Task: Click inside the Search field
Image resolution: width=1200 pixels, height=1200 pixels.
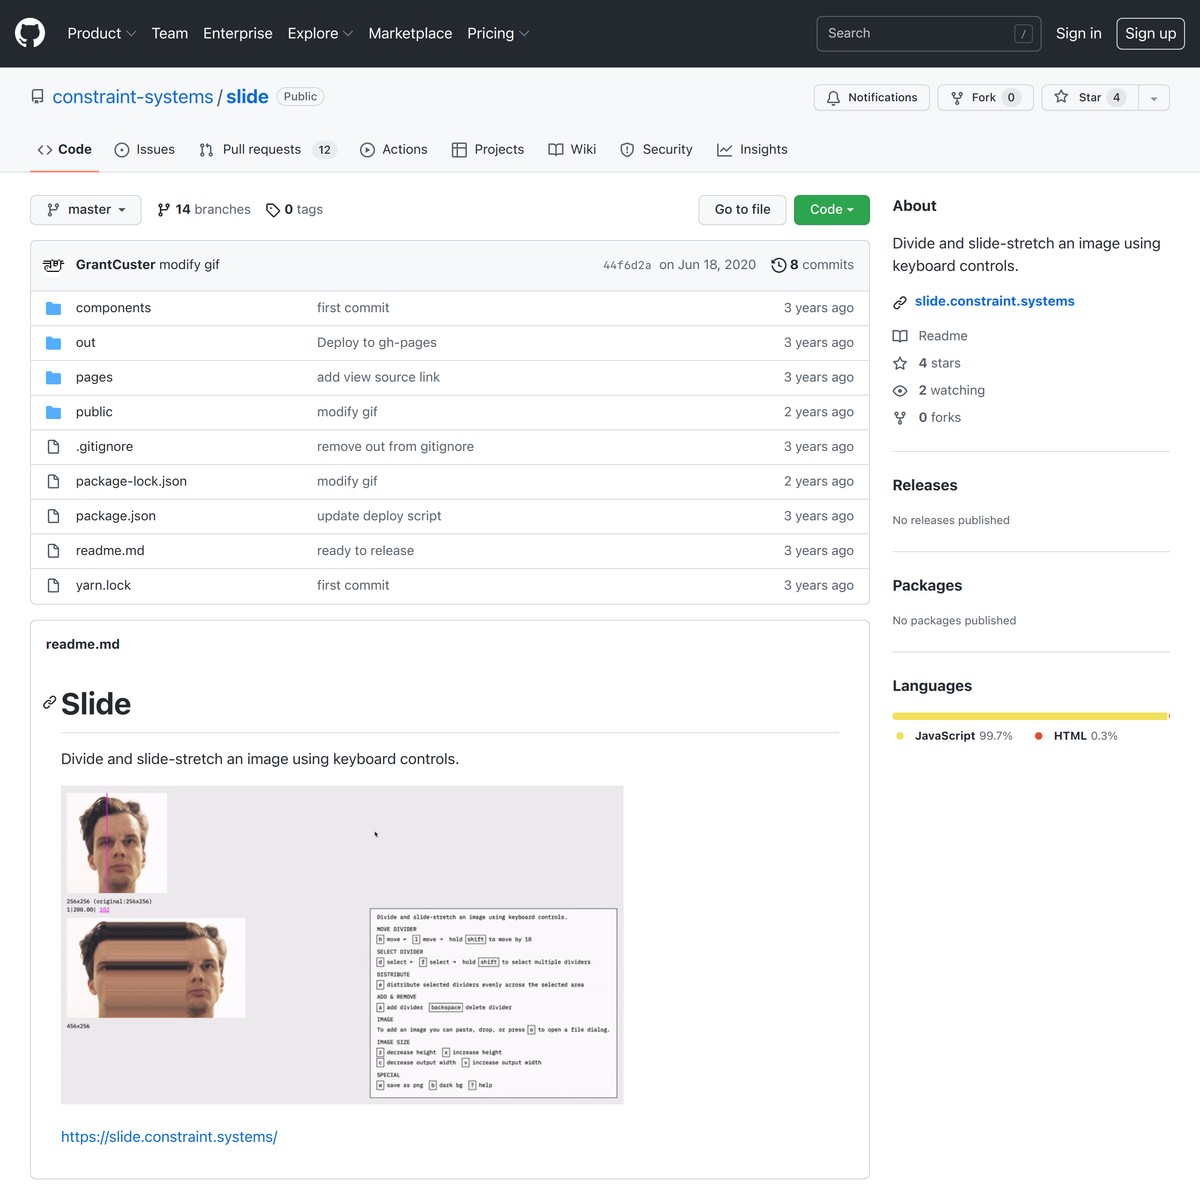Action: point(920,33)
